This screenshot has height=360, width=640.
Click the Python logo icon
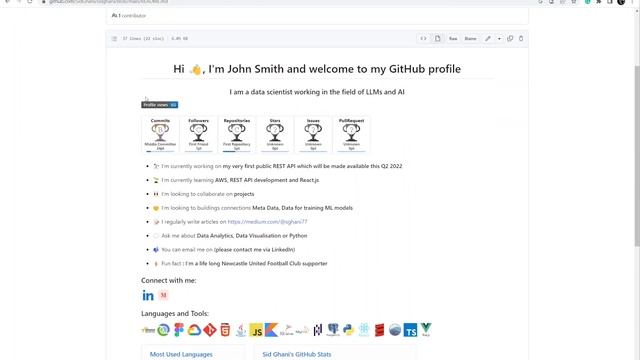tap(349, 330)
